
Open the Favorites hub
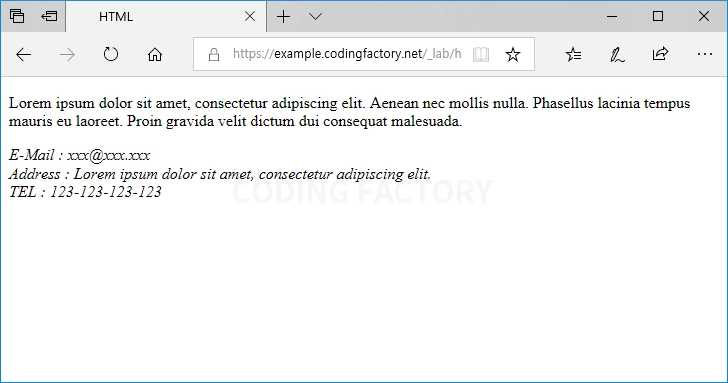point(573,54)
